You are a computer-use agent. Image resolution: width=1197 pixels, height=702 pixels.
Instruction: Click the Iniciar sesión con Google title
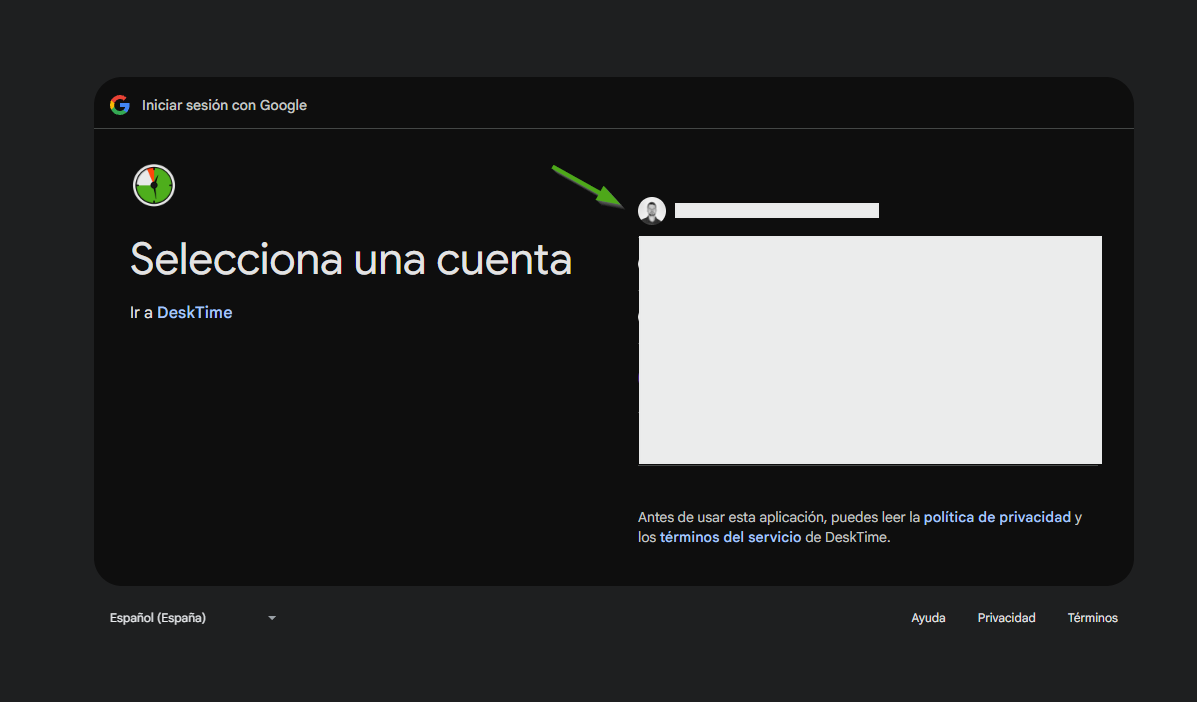tap(224, 105)
